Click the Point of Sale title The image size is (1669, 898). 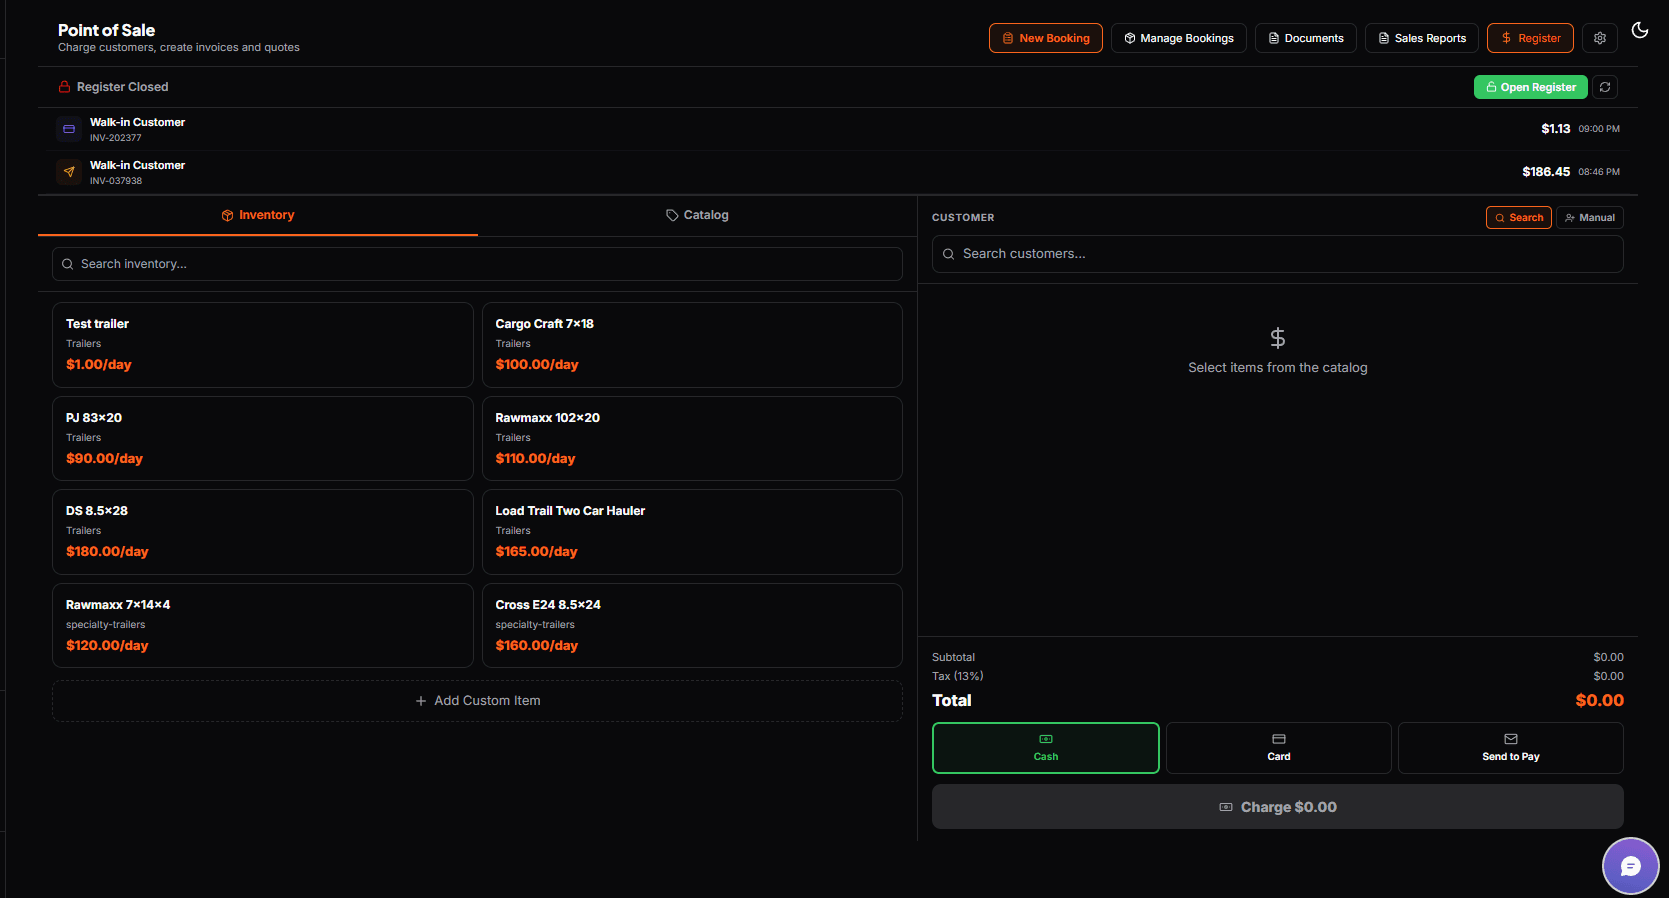pos(106,30)
